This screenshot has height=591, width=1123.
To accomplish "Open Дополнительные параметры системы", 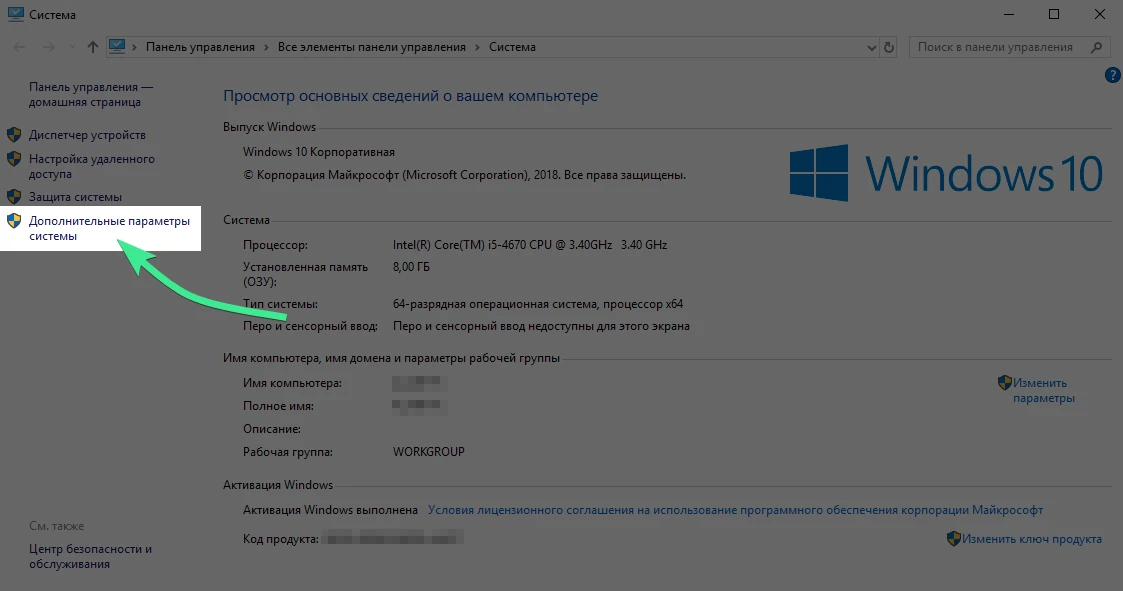I will (108, 228).
